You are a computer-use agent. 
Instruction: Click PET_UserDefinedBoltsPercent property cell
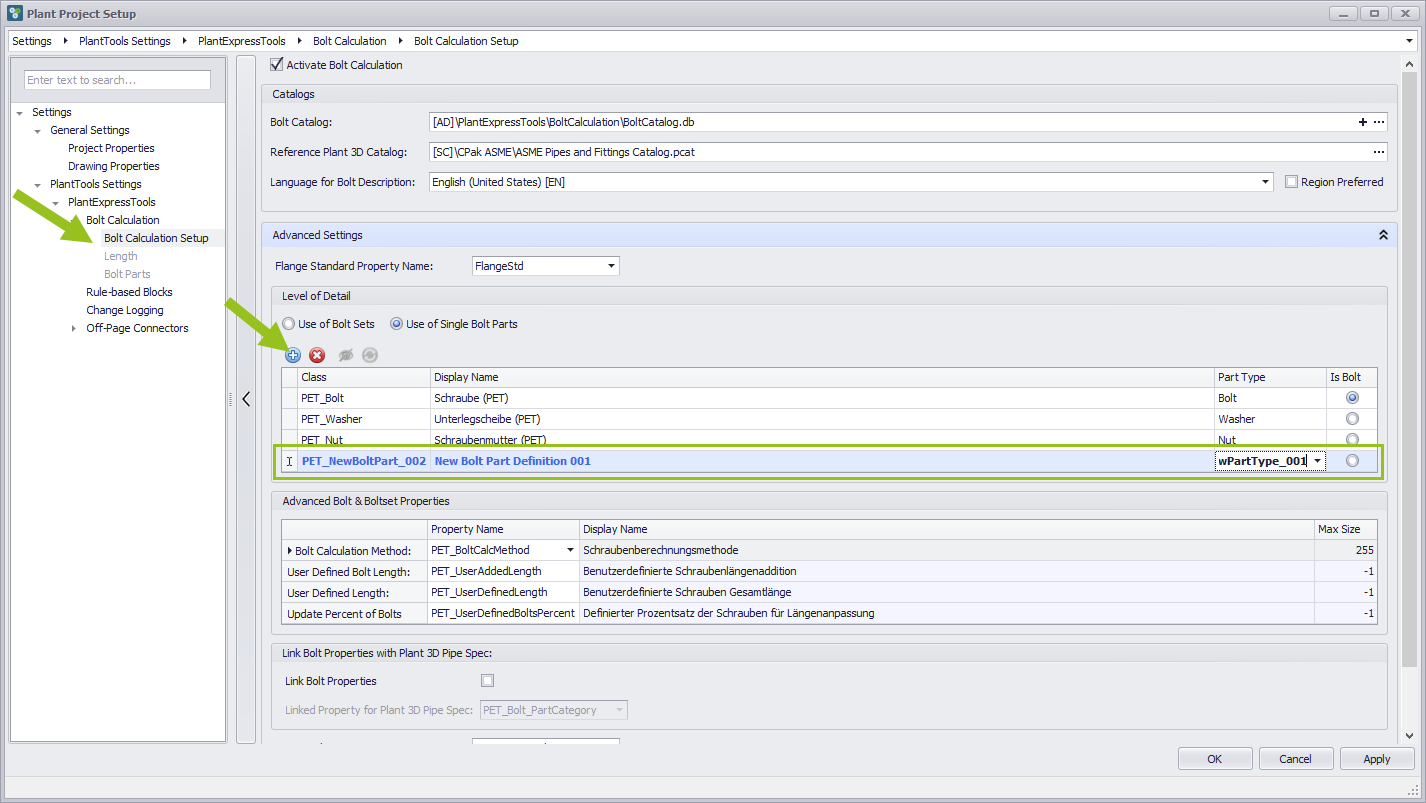coord(503,613)
